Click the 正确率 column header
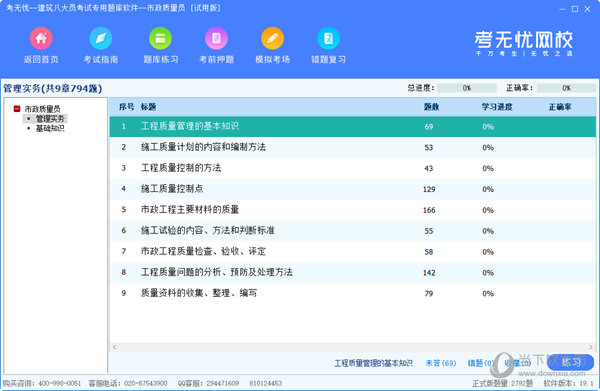Screen dimensions: 600x391 560,107
